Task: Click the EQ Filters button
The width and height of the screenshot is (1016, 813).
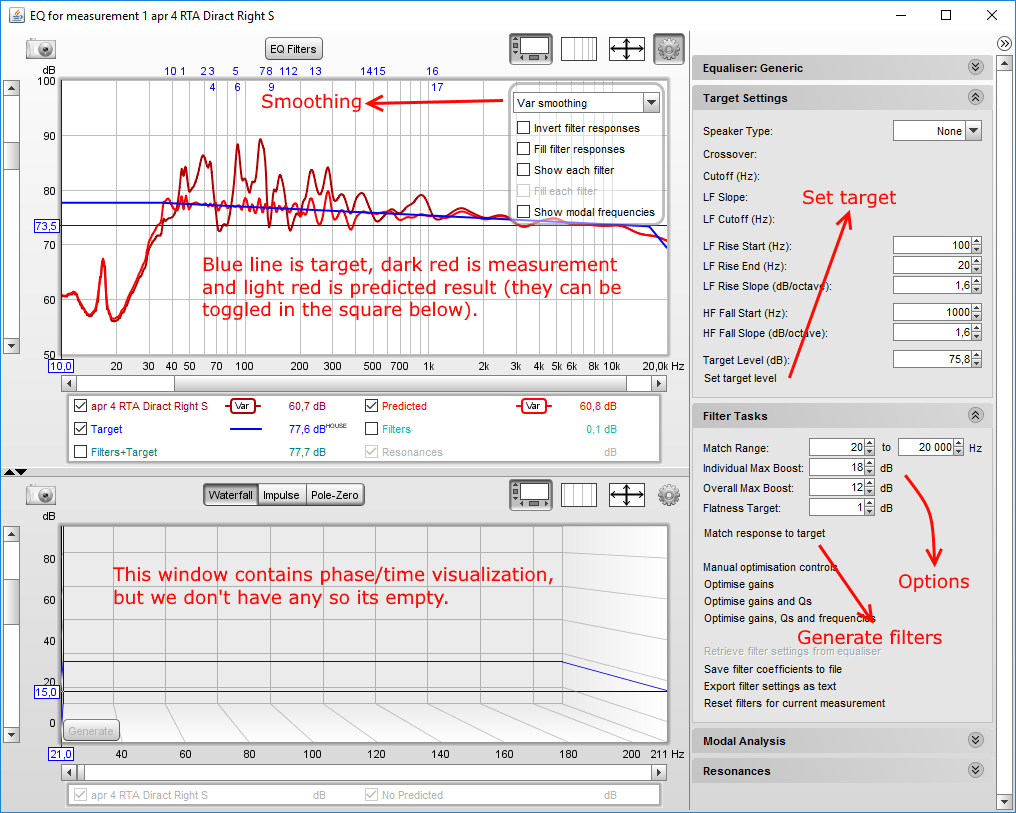Action: pyautogui.click(x=294, y=49)
